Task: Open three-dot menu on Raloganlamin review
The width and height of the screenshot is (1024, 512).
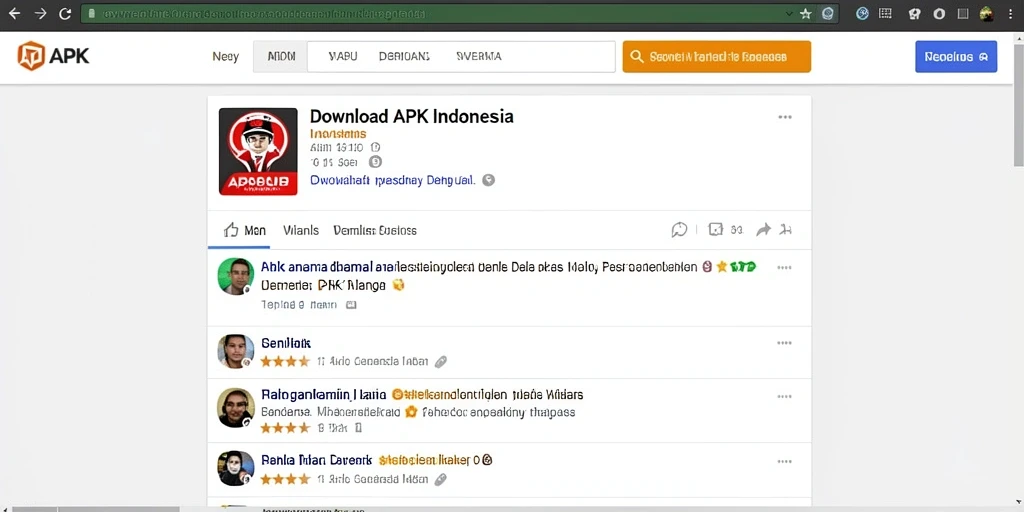Action: (x=784, y=397)
